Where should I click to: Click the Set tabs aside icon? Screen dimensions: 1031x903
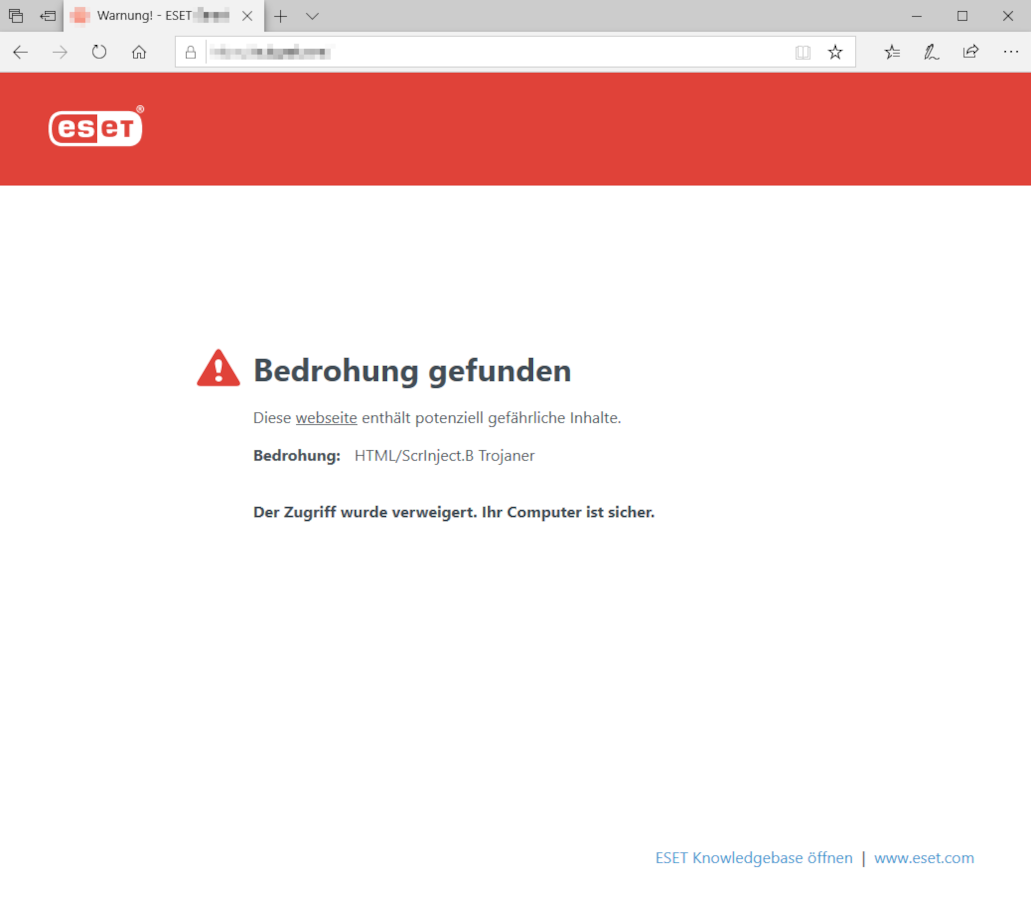pyautogui.click(x=15, y=16)
